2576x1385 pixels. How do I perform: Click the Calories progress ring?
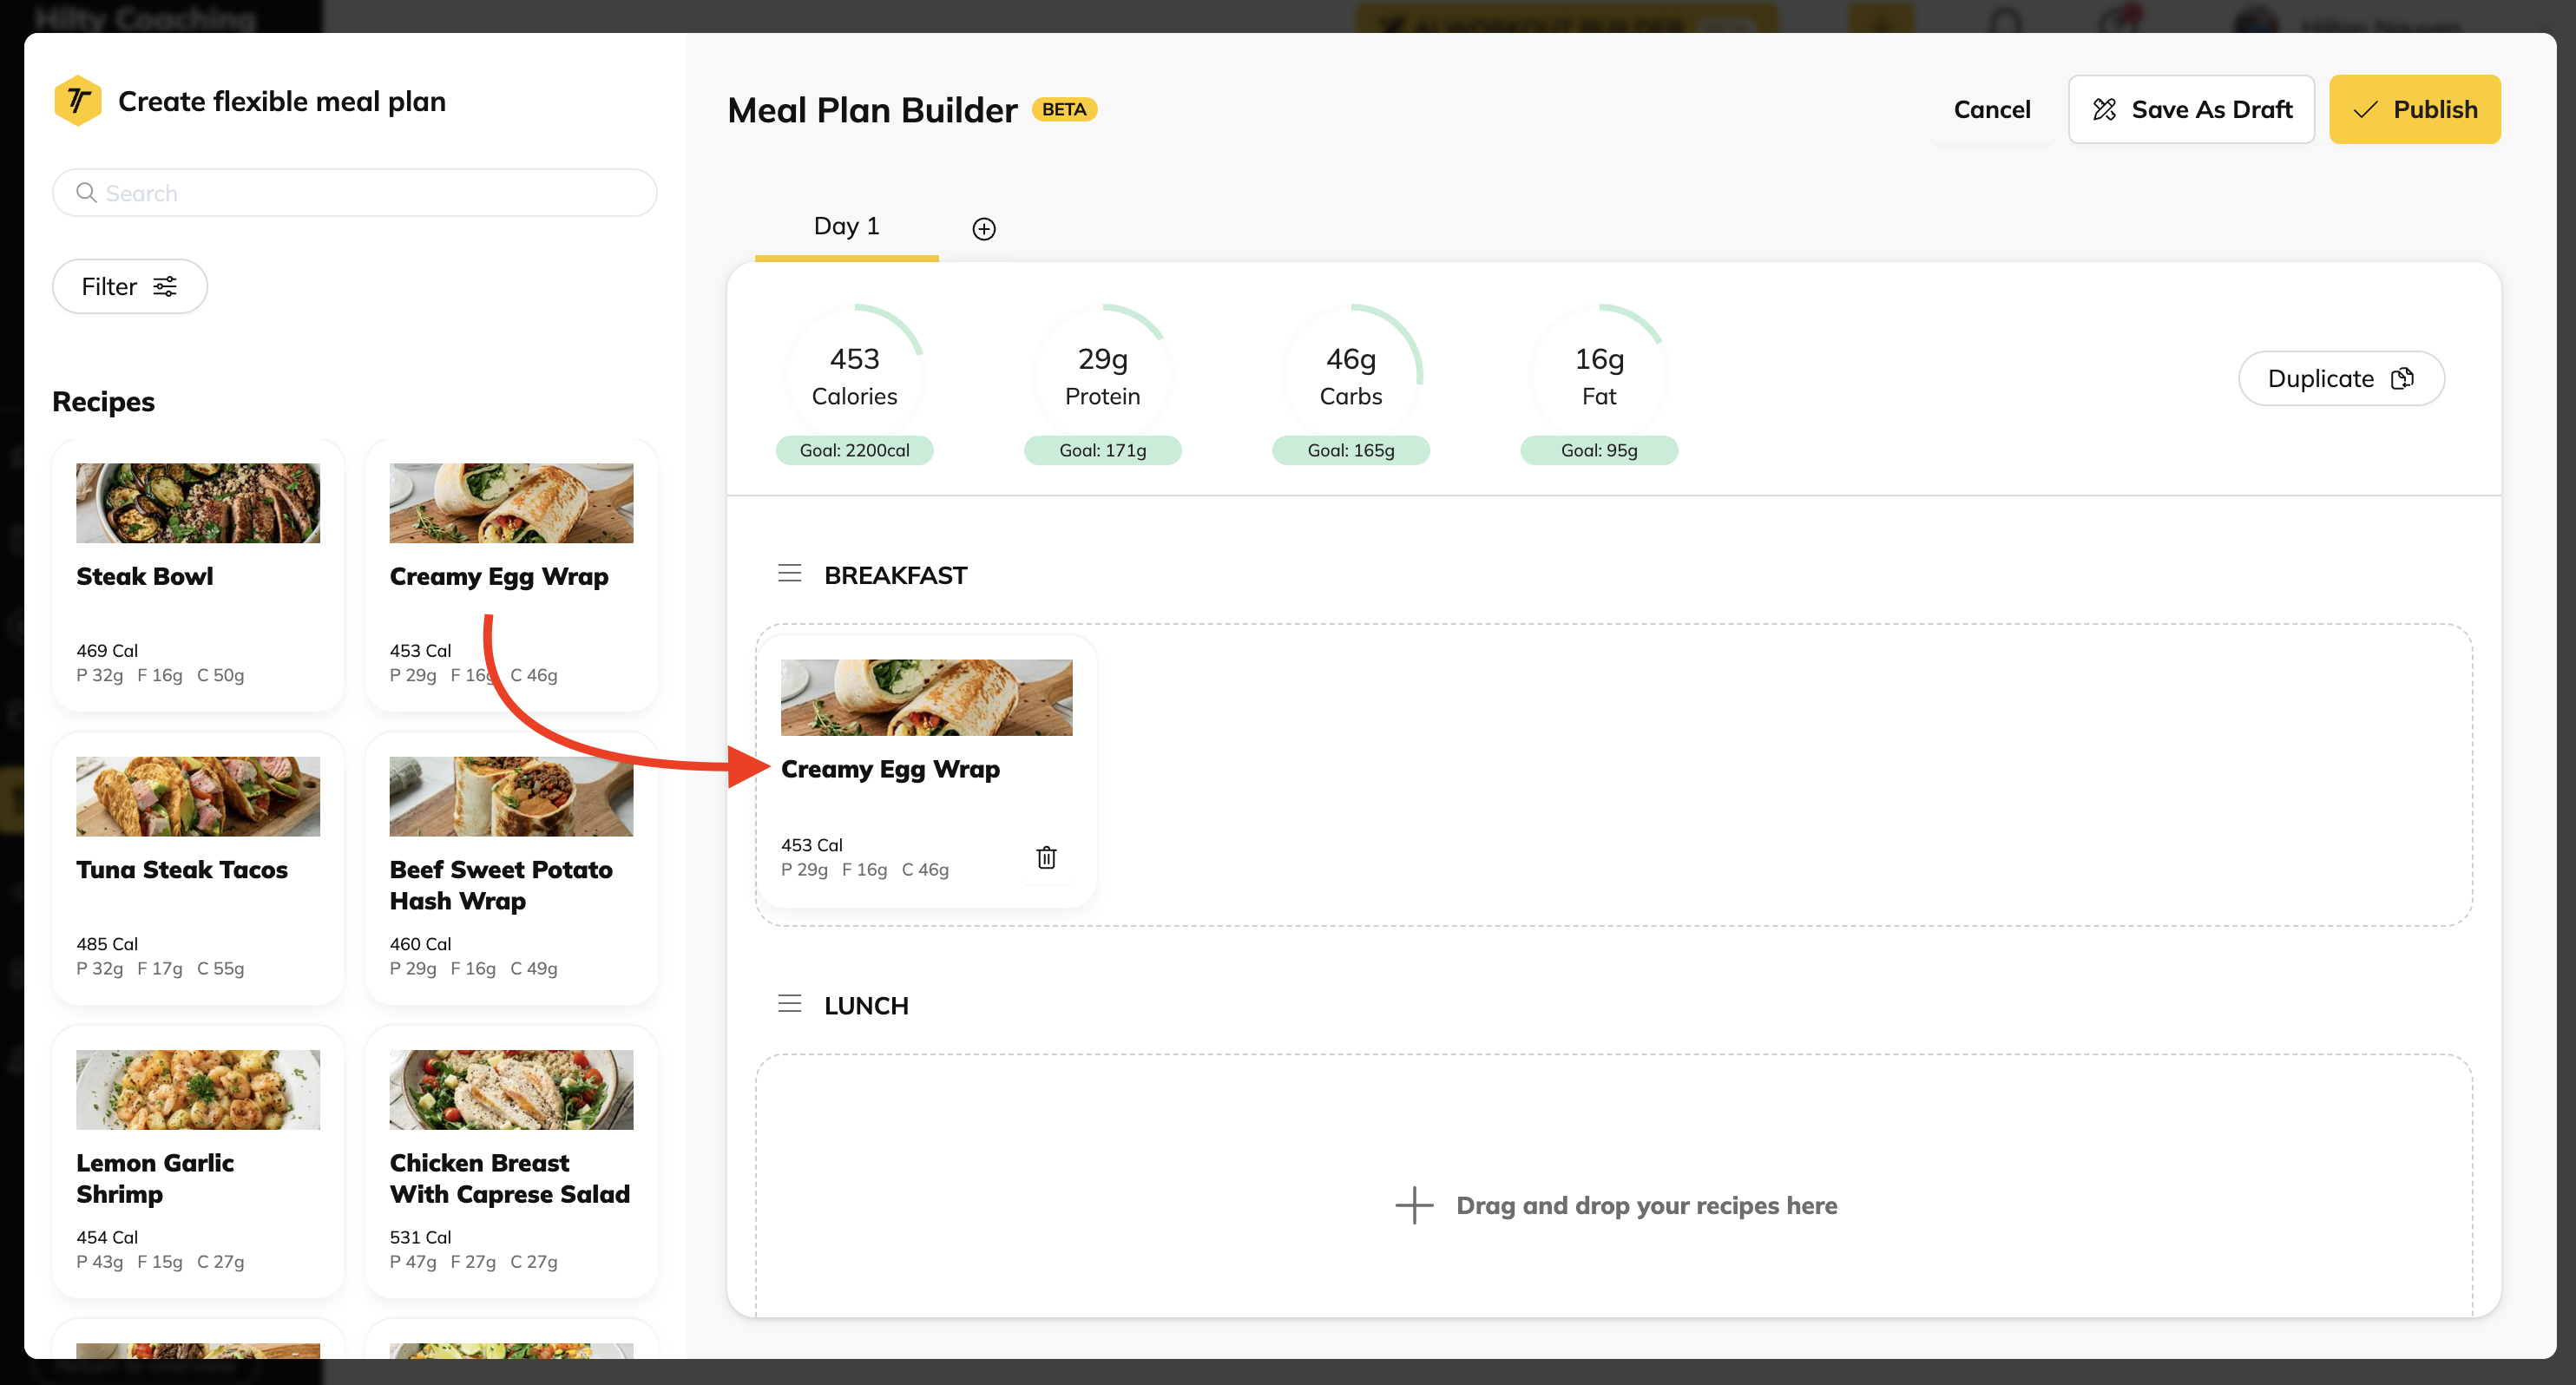[854, 374]
